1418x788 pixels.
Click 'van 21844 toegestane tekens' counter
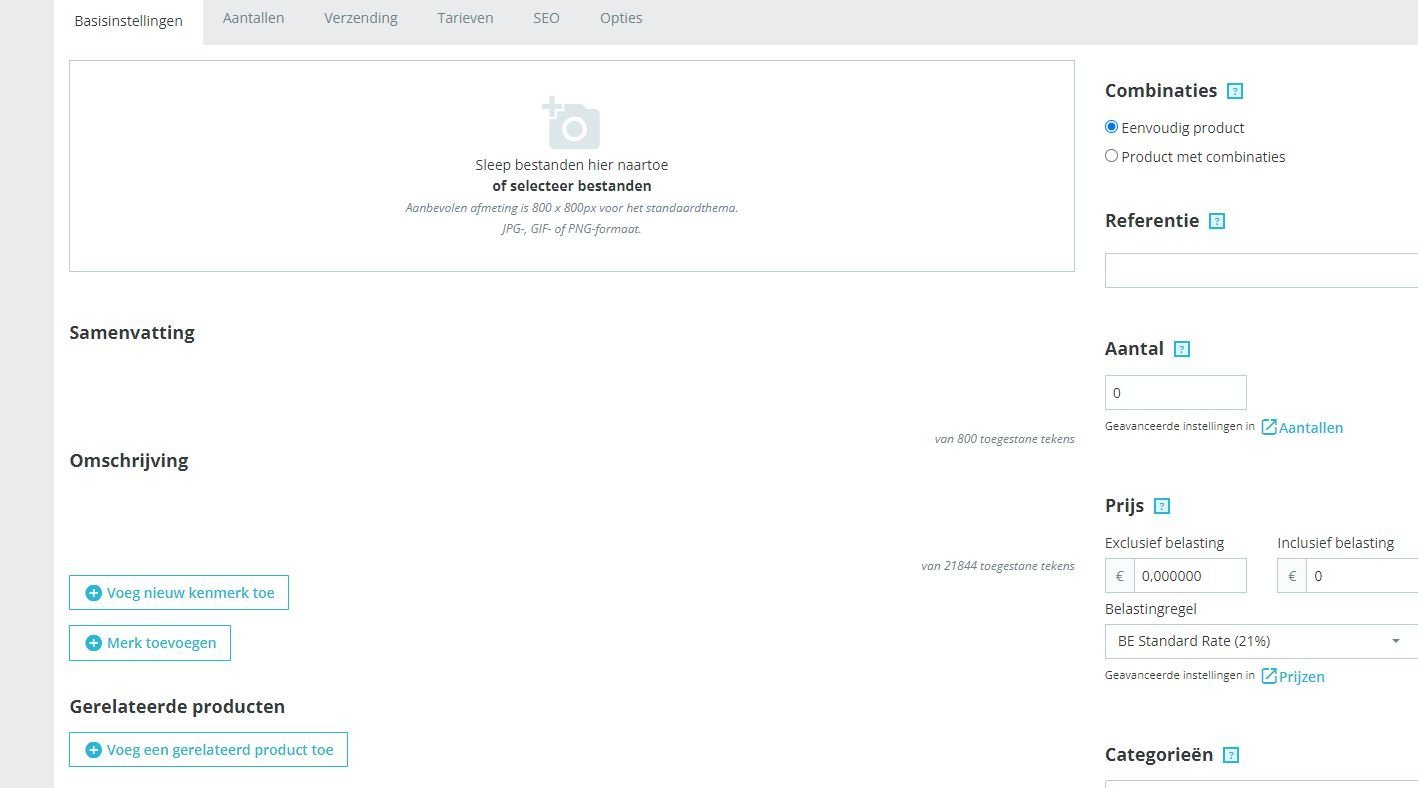(x=998, y=566)
